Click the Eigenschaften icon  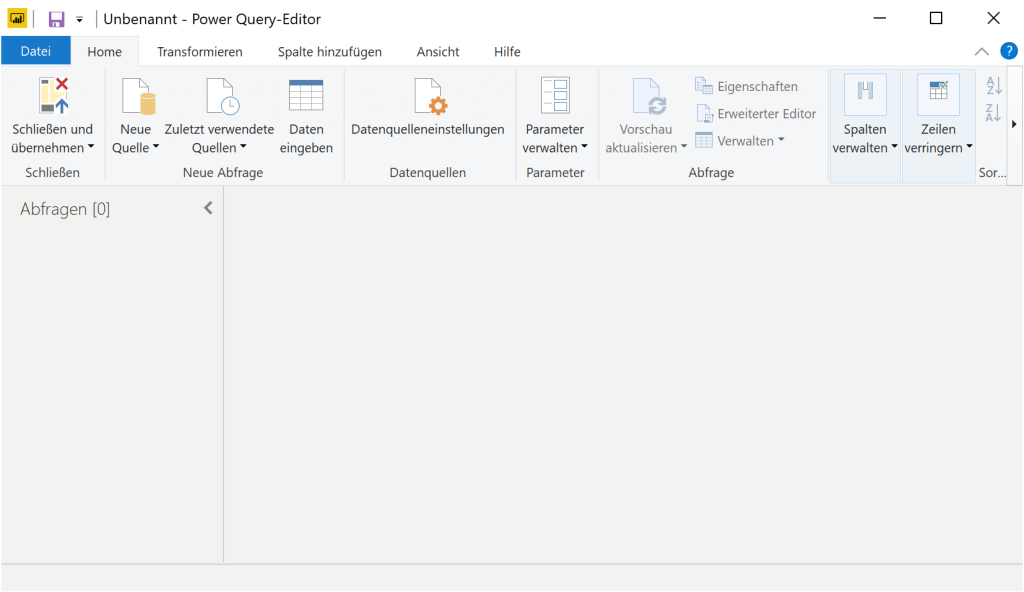[x=703, y=86]
